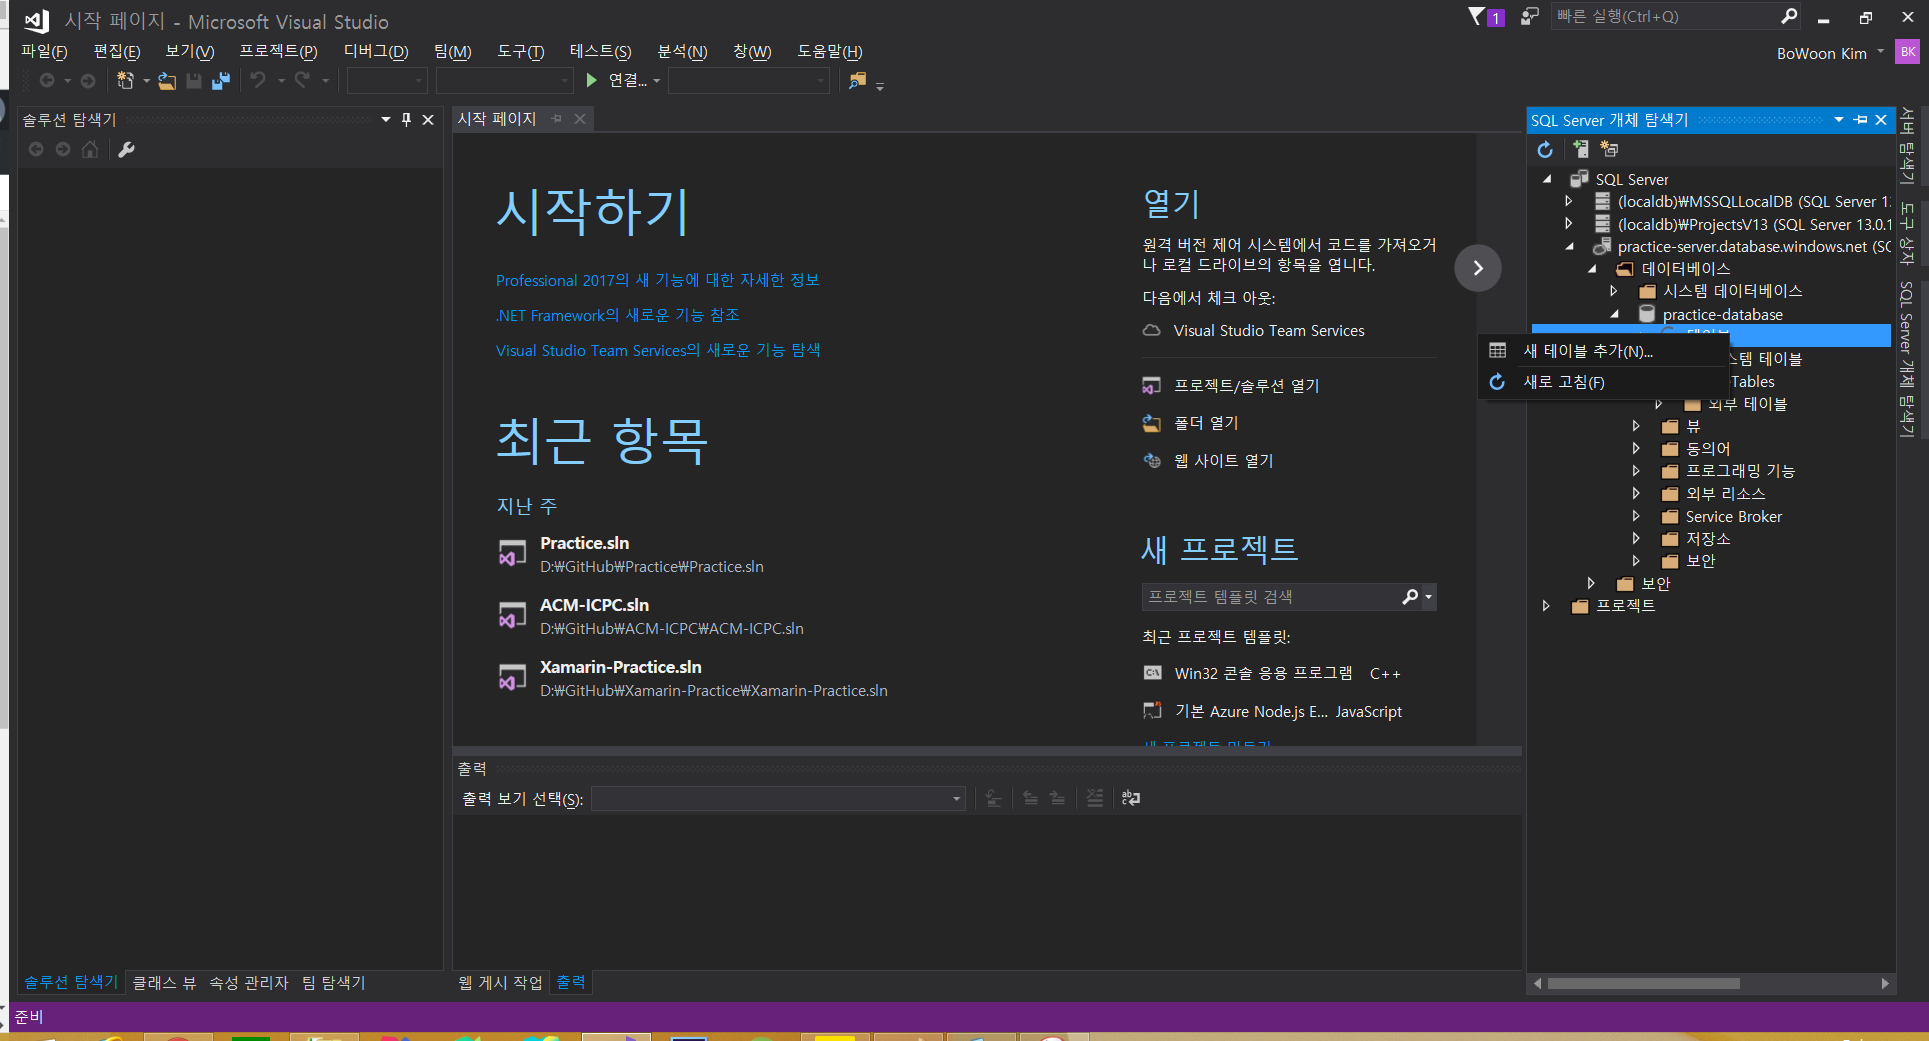Toggle auto-hide pin on SQL Server Object Explorer
Image resolution: width=1929 pixels, height=1041 pixels.
tap(1860, 120)
